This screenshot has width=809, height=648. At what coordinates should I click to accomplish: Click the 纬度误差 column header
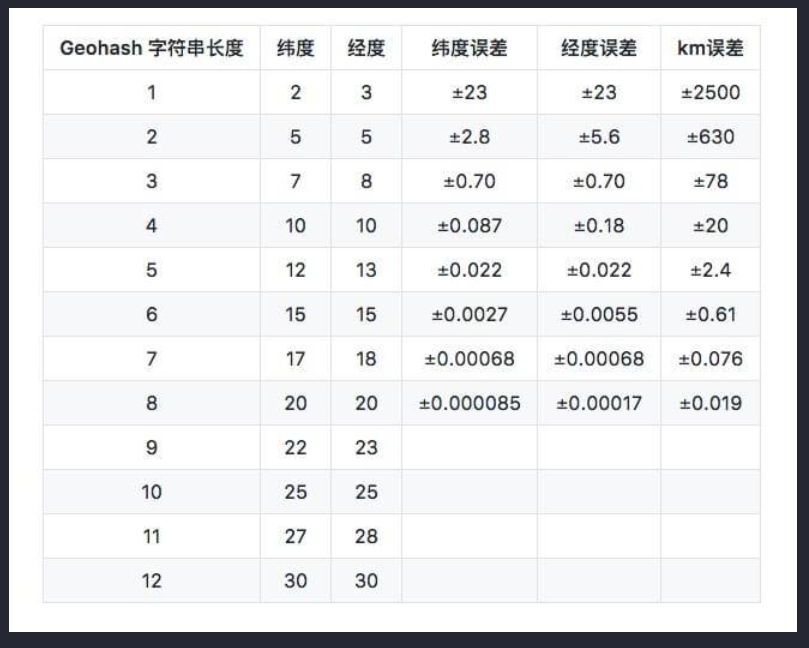(x=468, y=47)
